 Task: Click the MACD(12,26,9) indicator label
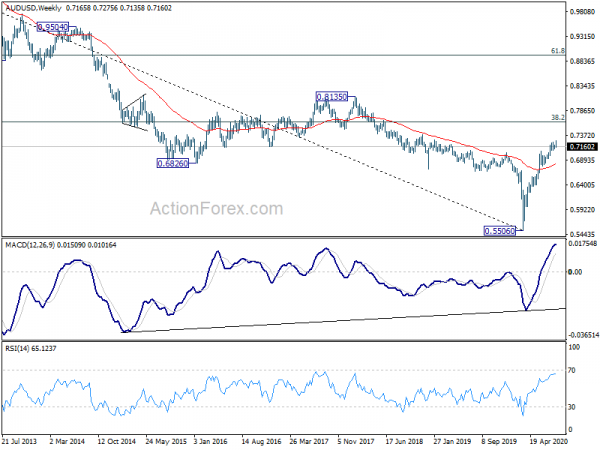(x=30, y=245)
